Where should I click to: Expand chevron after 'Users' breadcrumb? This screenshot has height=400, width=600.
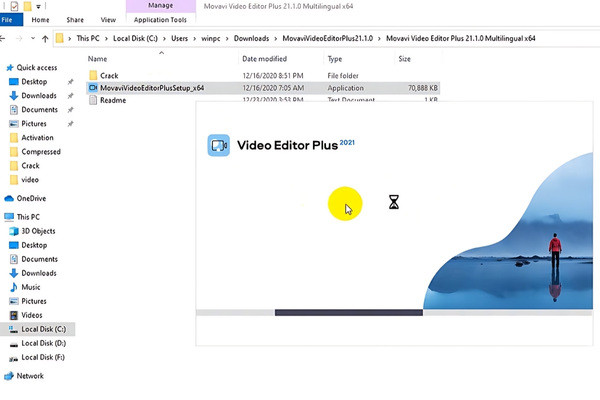coord(194,38)
